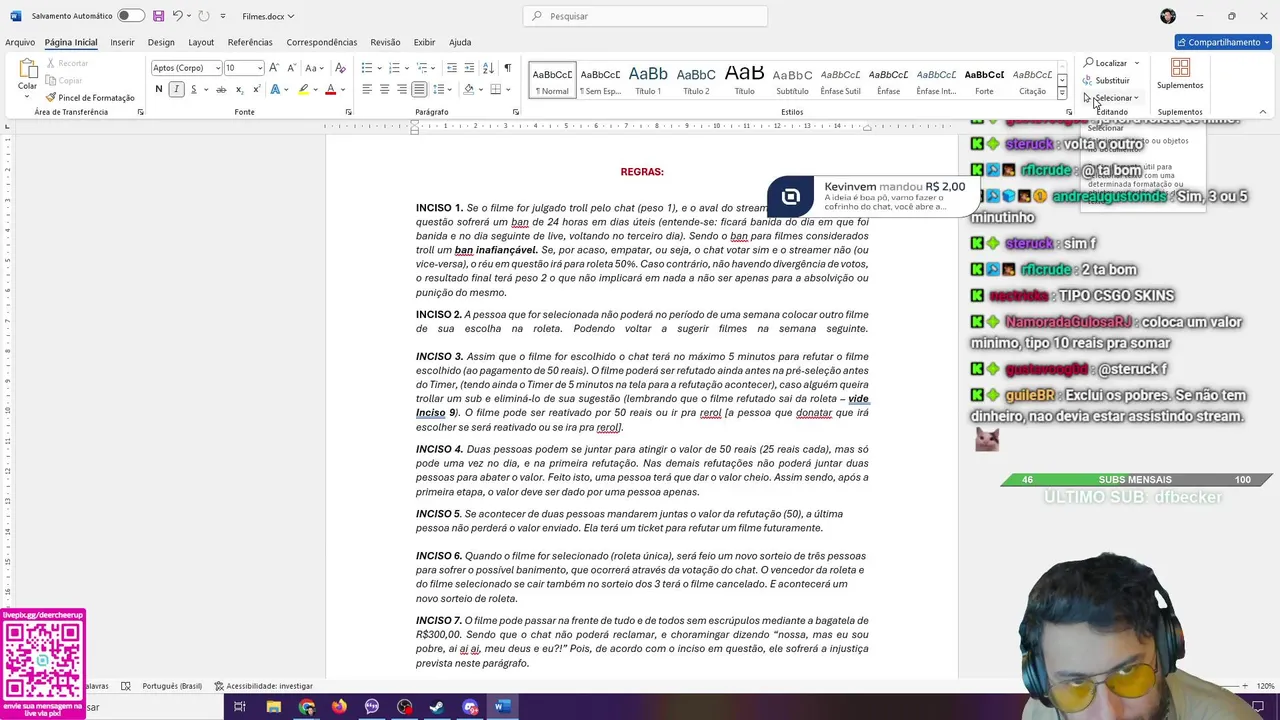Viewport: 1280px width, 720px height.
Task: Click Substituir replace command
Action: (1106, 80)
